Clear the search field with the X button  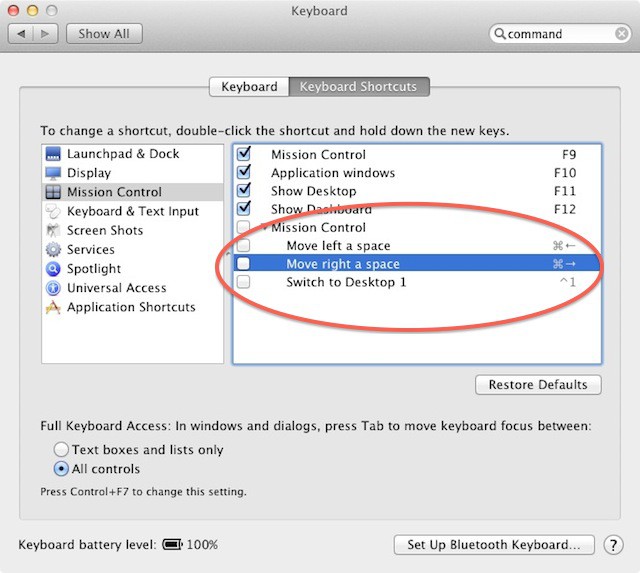[x=620, y=34]
